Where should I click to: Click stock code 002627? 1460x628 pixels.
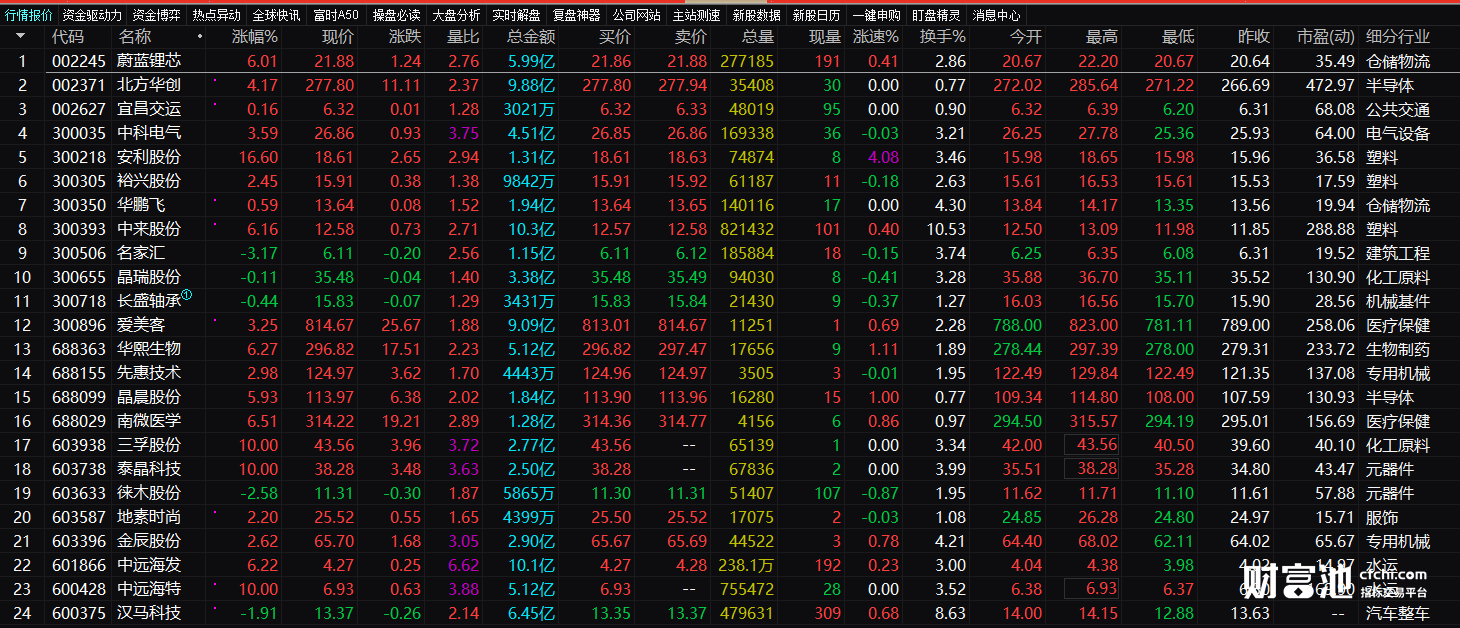pyautogui.click(x=79, y=109)
